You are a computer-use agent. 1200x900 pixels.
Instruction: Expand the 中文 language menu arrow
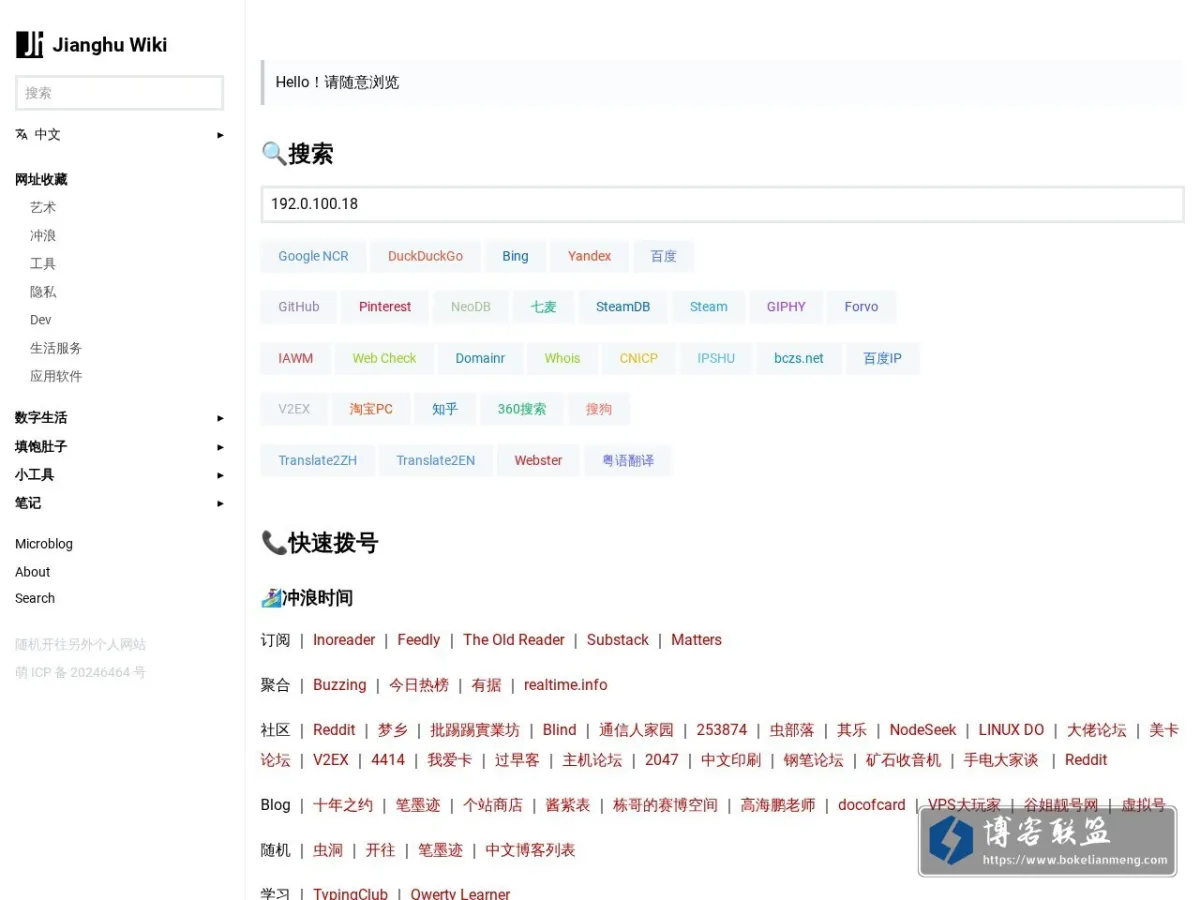[x=220, y=135]
